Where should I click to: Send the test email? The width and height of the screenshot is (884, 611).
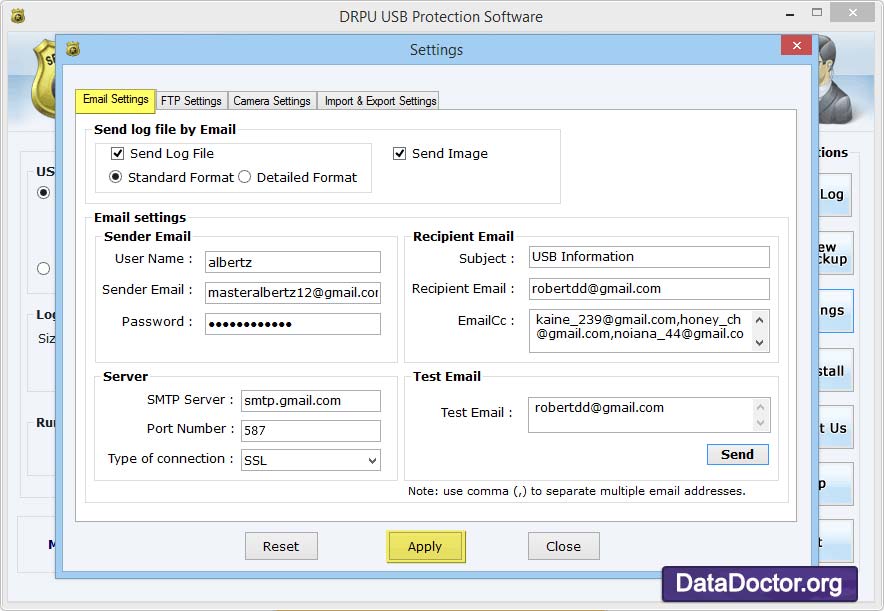(x=737, y=454)
